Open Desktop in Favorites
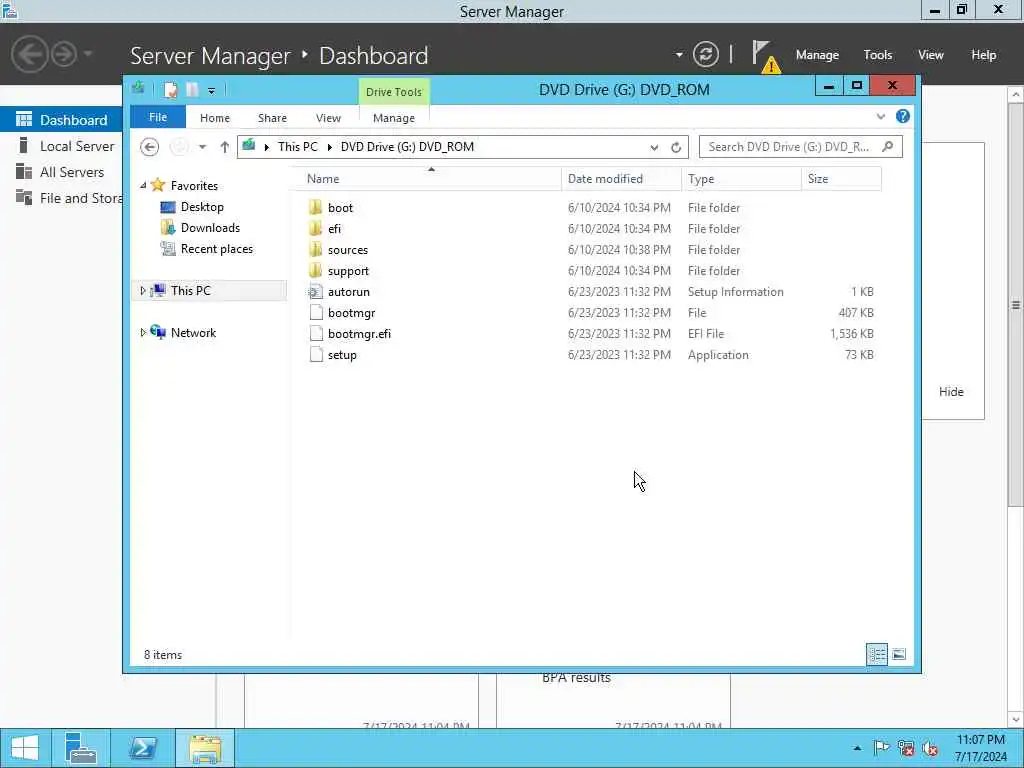Image resolution: width=1024 pixels, height=768 pixels. (202, 207)
